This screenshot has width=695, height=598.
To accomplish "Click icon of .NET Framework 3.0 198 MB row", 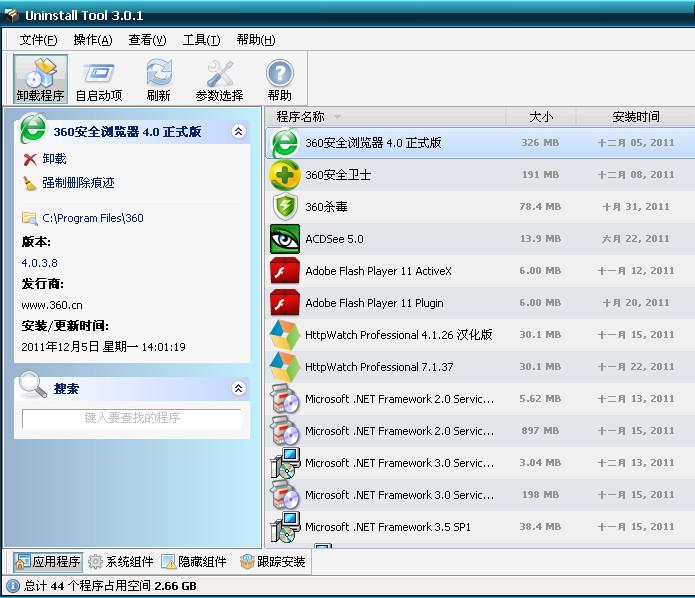I will (x=285, y=495).
